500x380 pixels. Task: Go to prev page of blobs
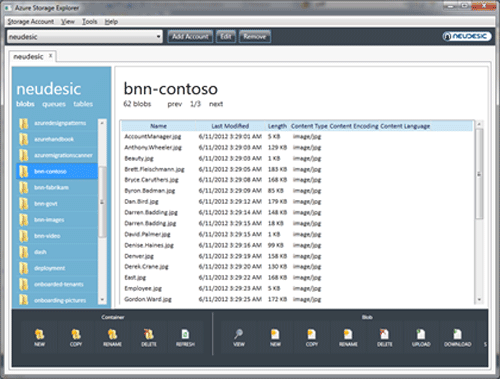pyautogui.click(x=175, y=104)
